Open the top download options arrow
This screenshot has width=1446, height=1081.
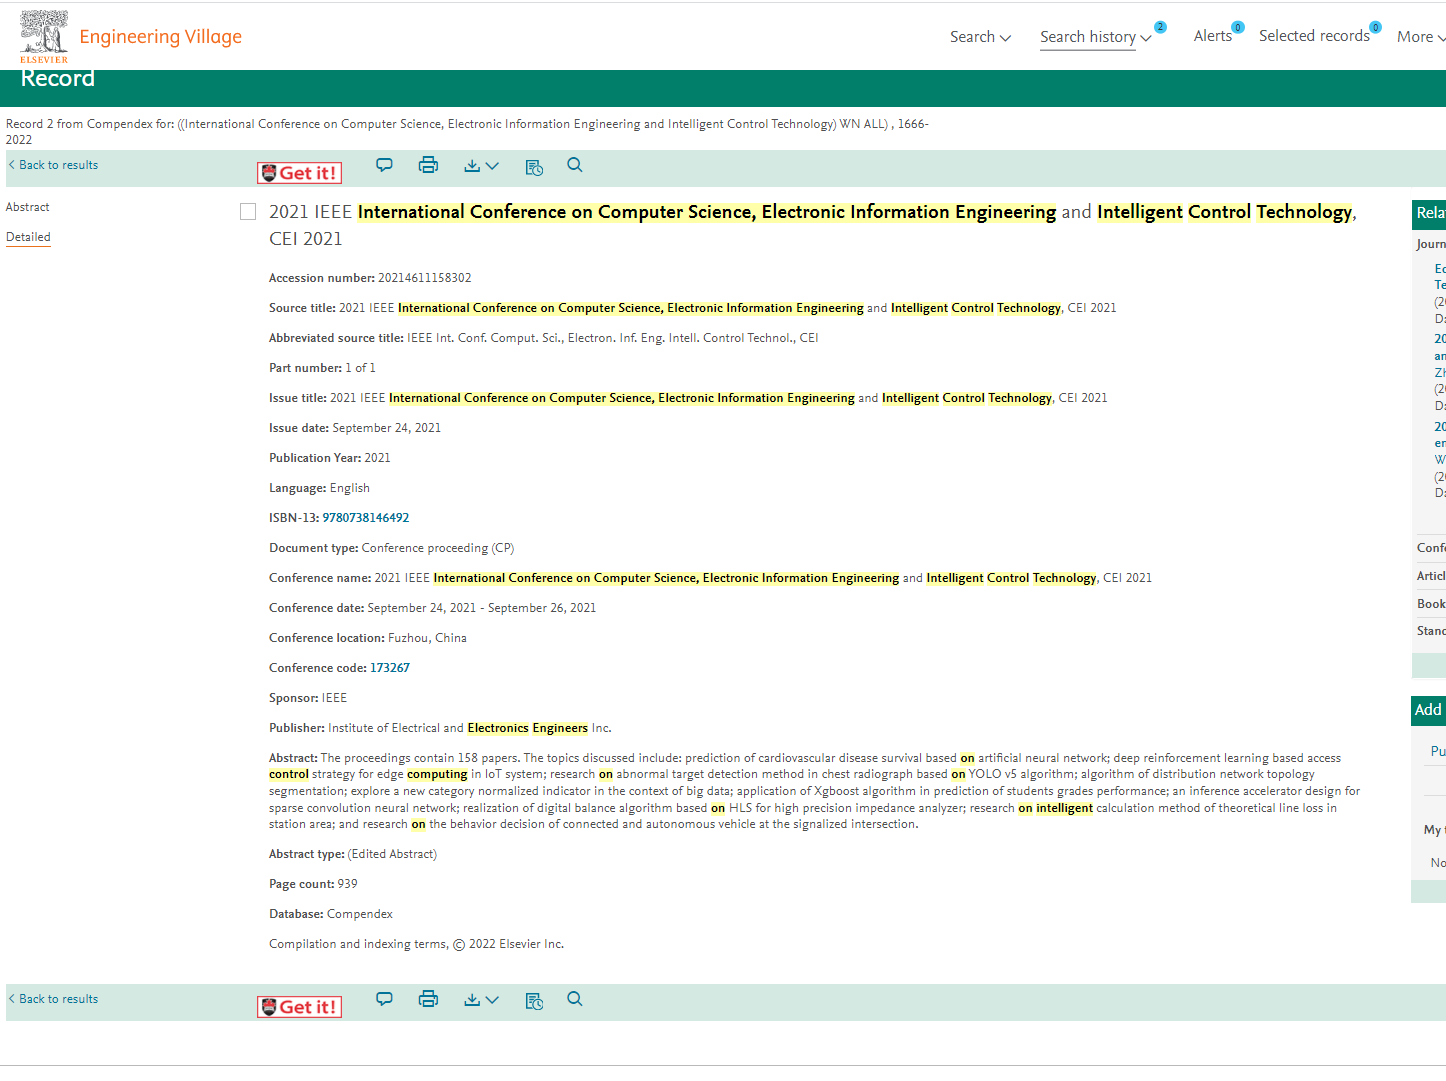481,166
